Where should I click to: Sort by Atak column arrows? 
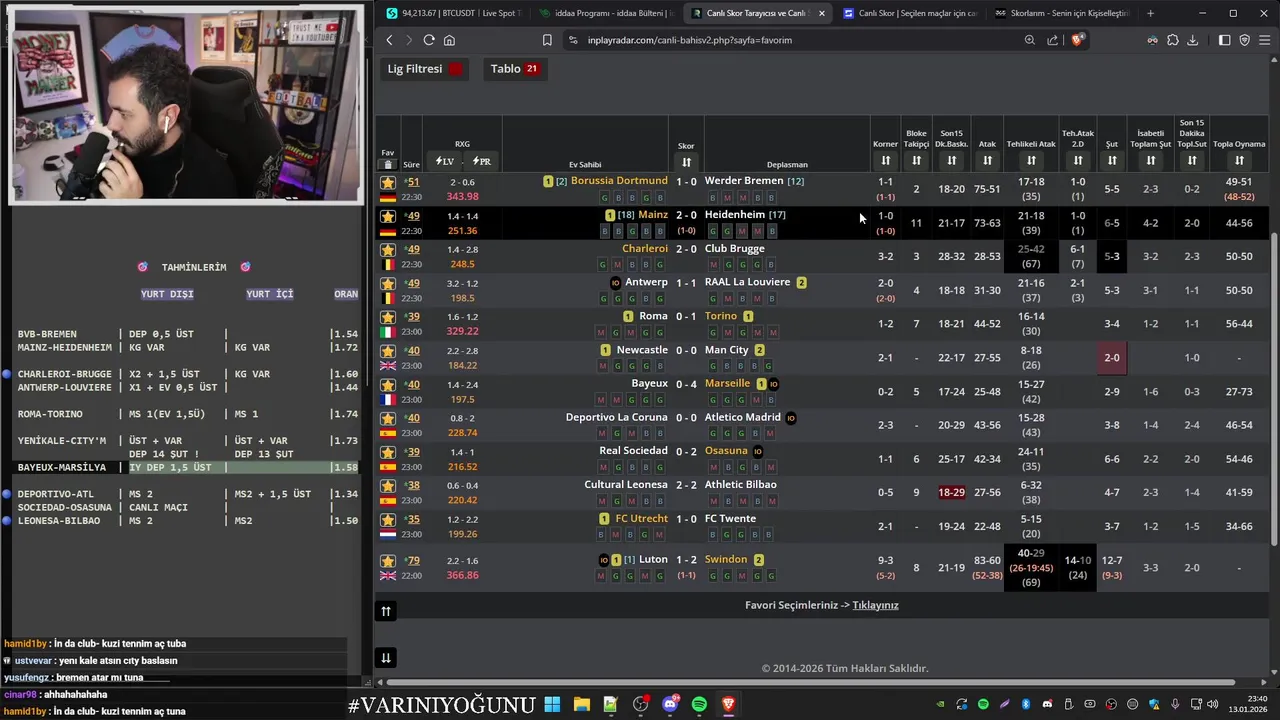[x=987, y=161]
